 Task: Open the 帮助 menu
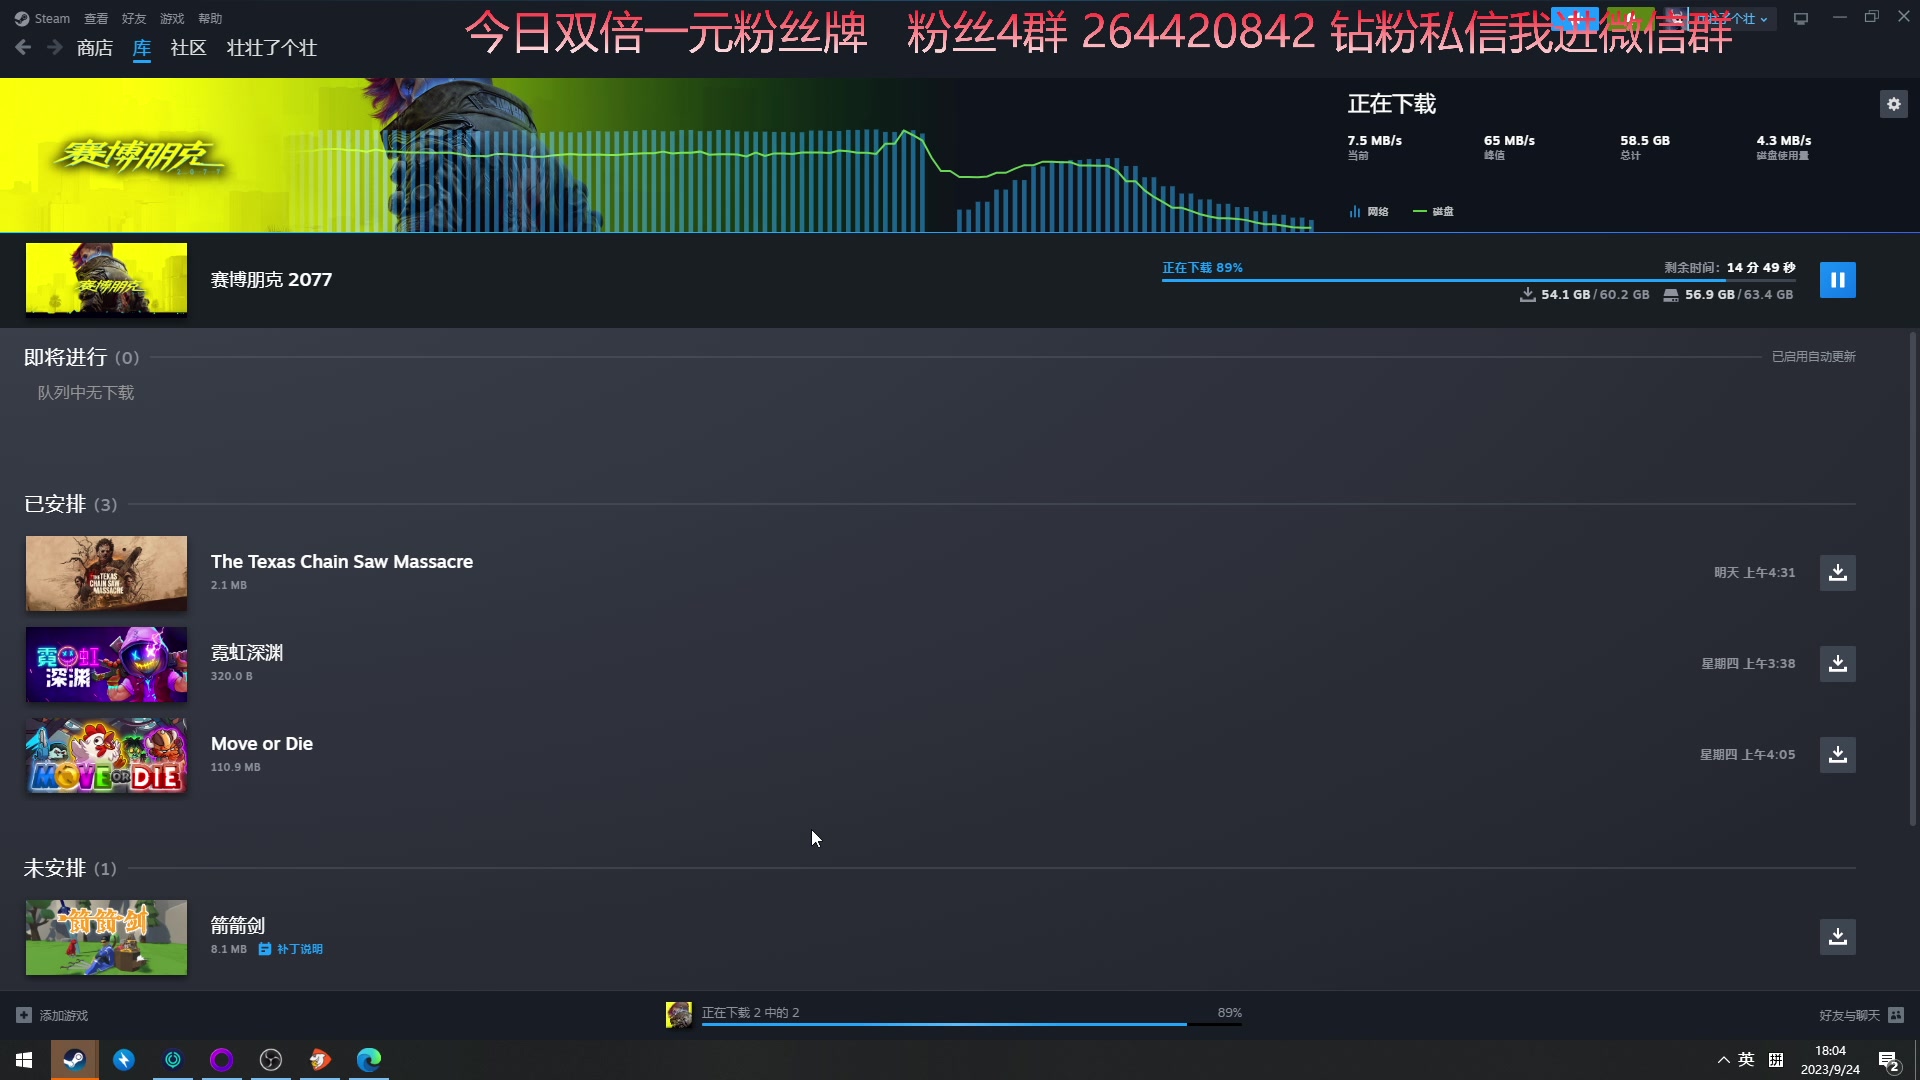(x=210, y=18)
